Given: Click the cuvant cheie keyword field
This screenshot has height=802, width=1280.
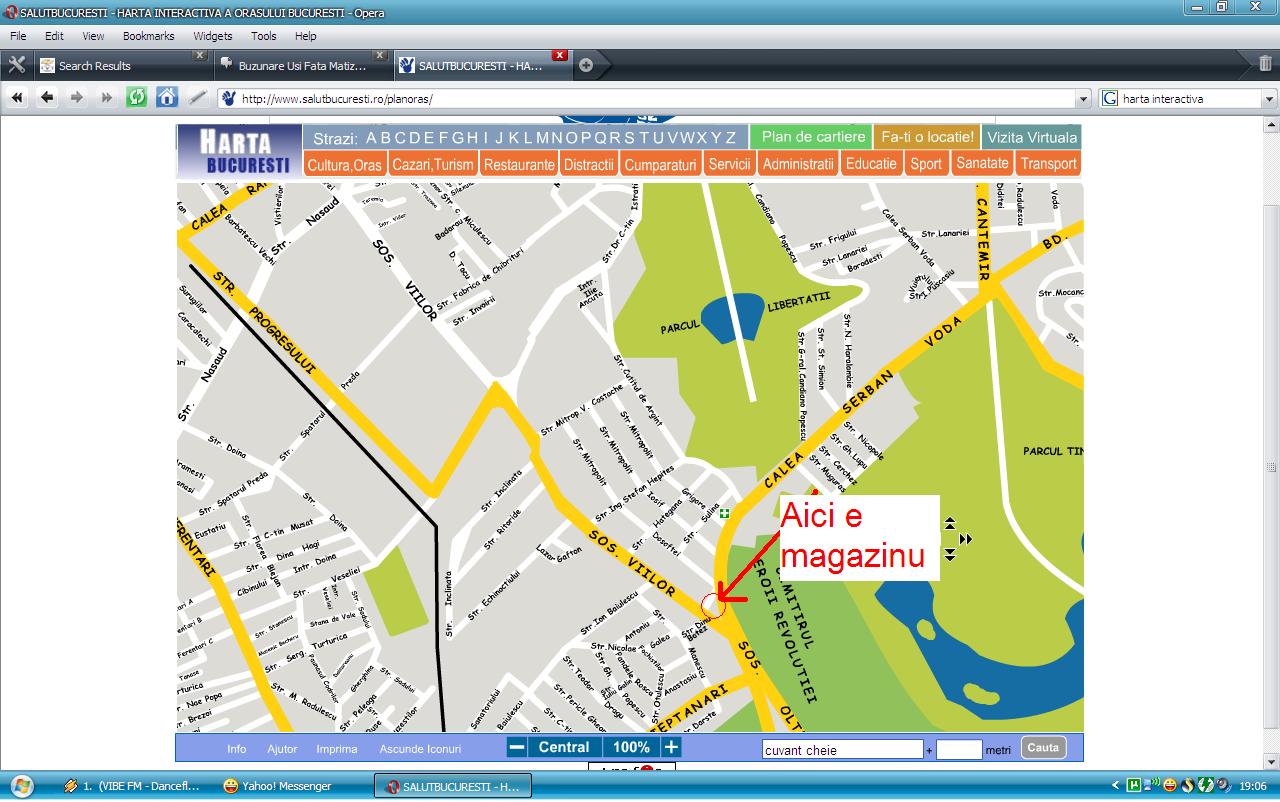Looking at the screenshot, I should (841, 750).
